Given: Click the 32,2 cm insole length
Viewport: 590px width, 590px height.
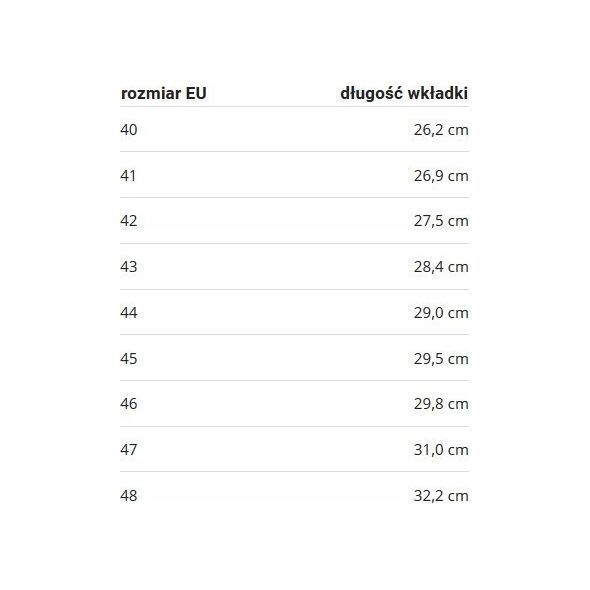Looking at the screenshot, I should tap(441, 496).
